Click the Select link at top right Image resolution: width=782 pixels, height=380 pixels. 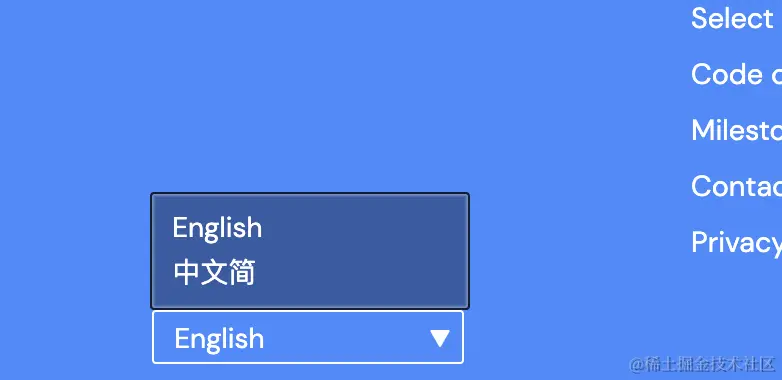coord(732,18)
